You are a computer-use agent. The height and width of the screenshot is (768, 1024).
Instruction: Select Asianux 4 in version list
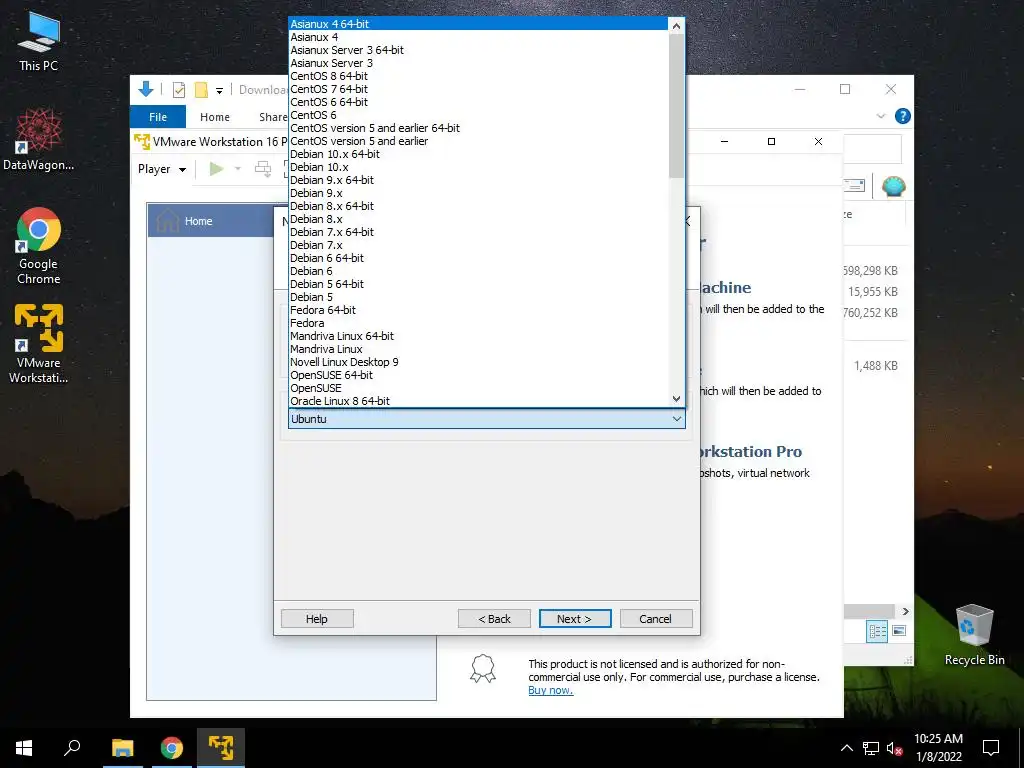click(x=478, y=37)
